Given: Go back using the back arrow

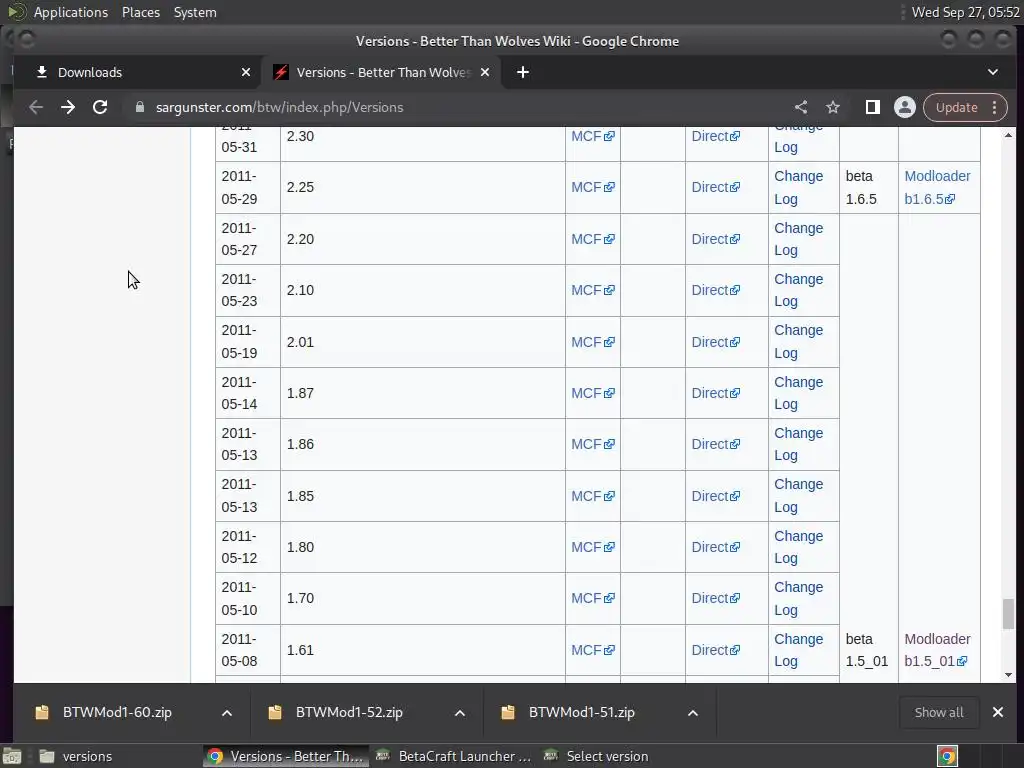Looking at the screenshot, I should pyautogui.click(x=36, y=107).
